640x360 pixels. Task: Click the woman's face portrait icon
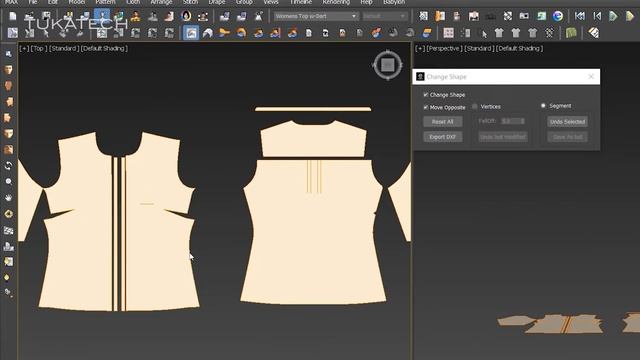point(186,16)
